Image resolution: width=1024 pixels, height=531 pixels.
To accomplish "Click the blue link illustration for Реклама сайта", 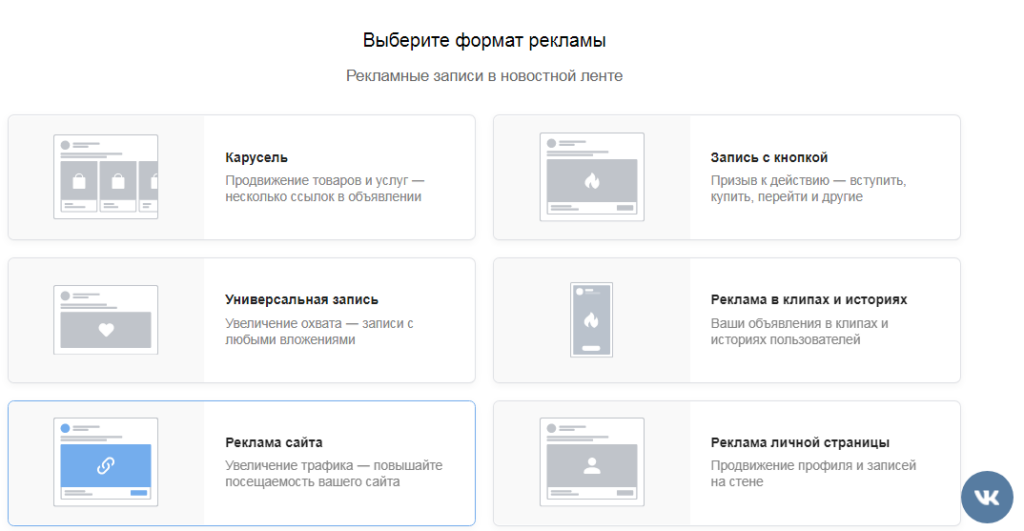I will [x=106, y=462].
